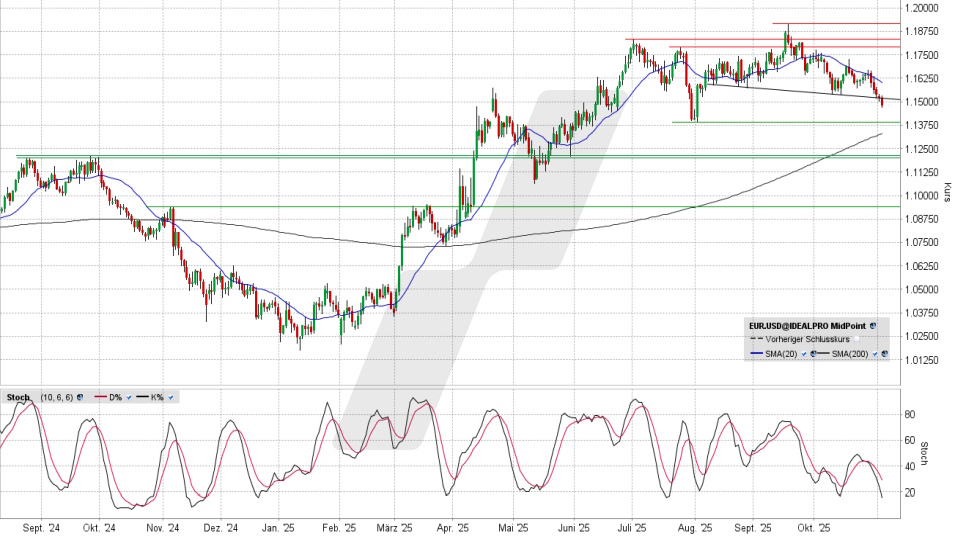Click the Stoch indicator label
Image resolution: width=960 pixels, height=540 pixels.
point(17,398)
